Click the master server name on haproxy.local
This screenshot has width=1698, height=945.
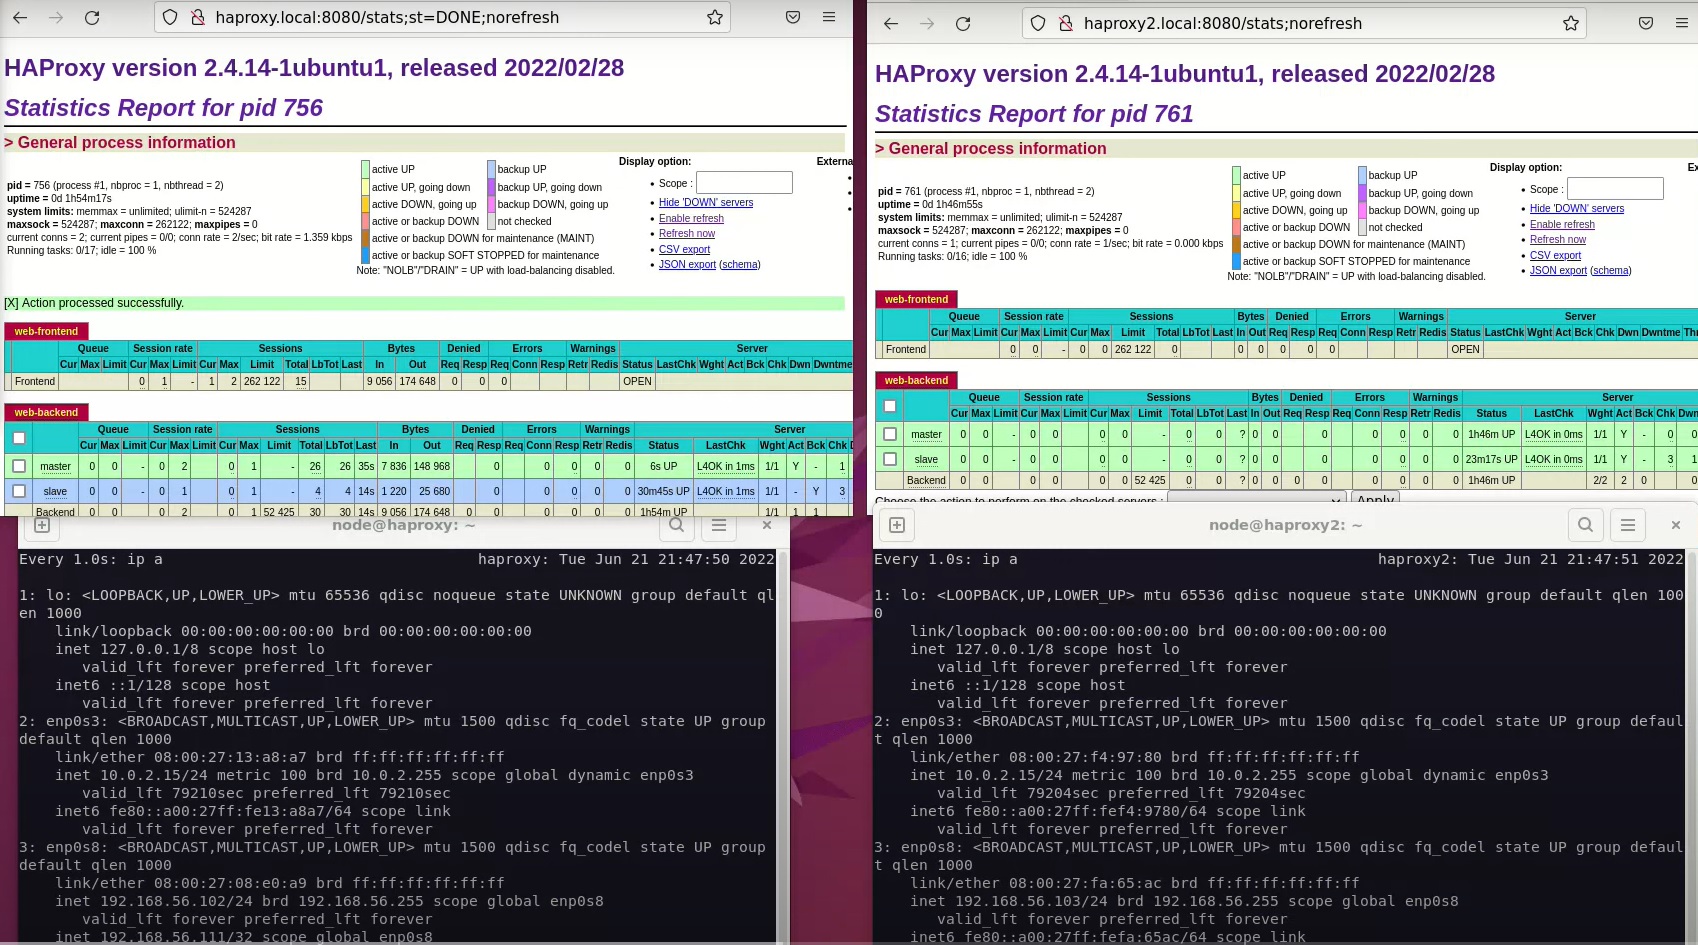tap(55, 466)
